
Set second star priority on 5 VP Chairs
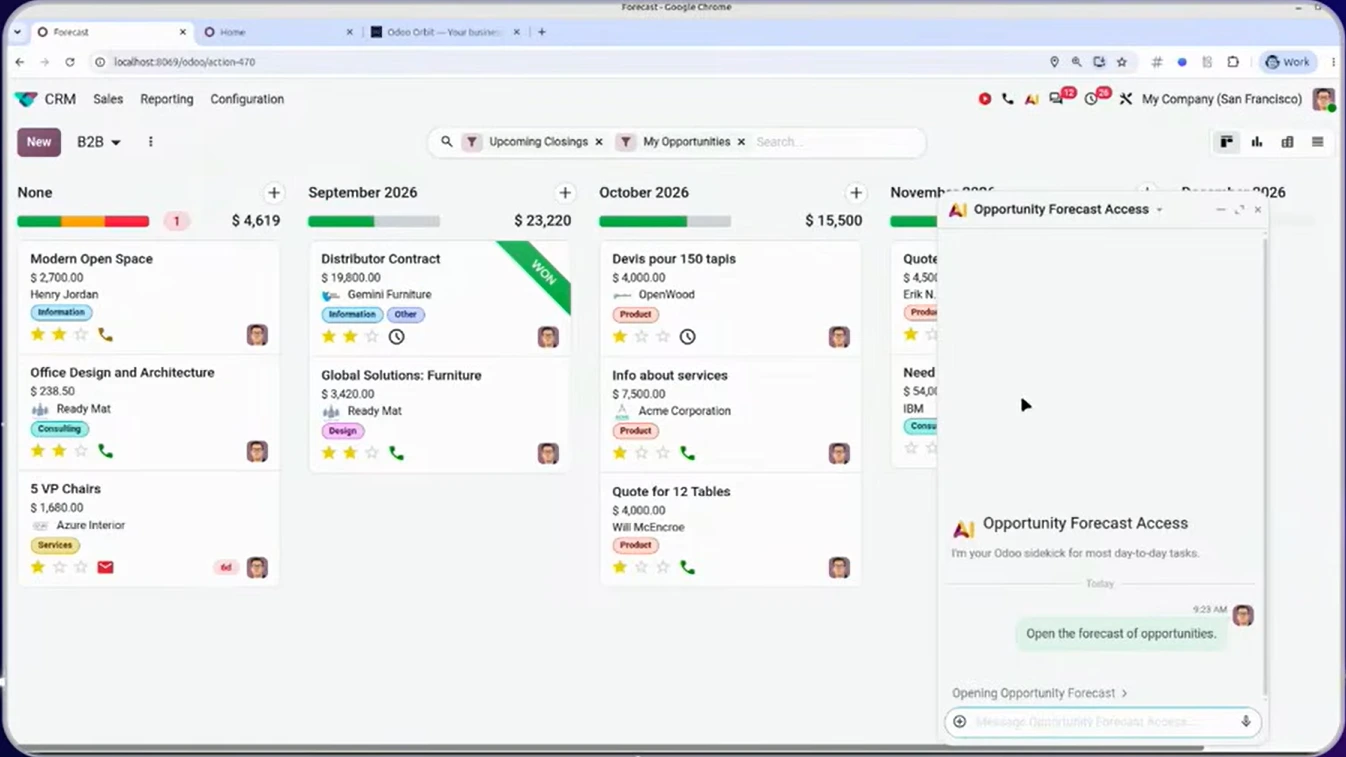(59, 567)
